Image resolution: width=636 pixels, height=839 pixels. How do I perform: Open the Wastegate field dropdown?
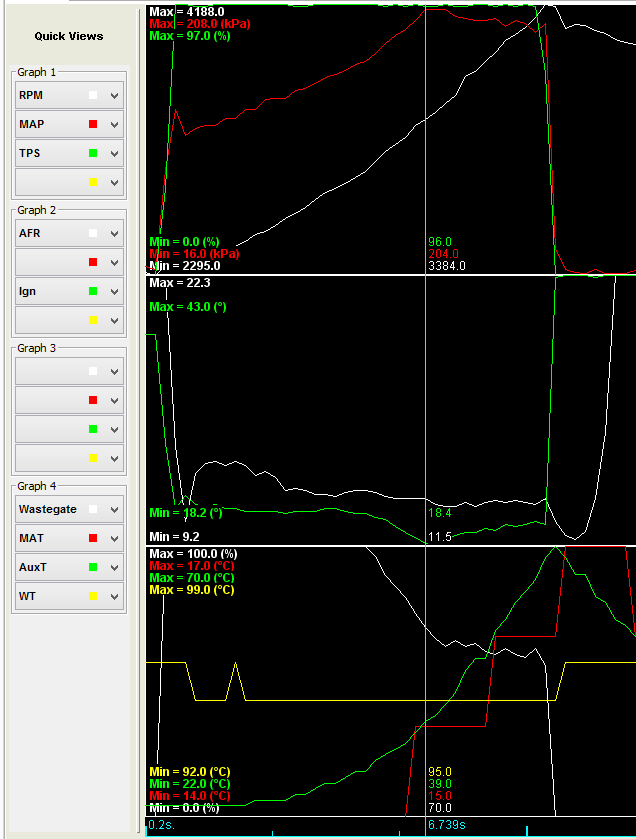coord(115,510)
